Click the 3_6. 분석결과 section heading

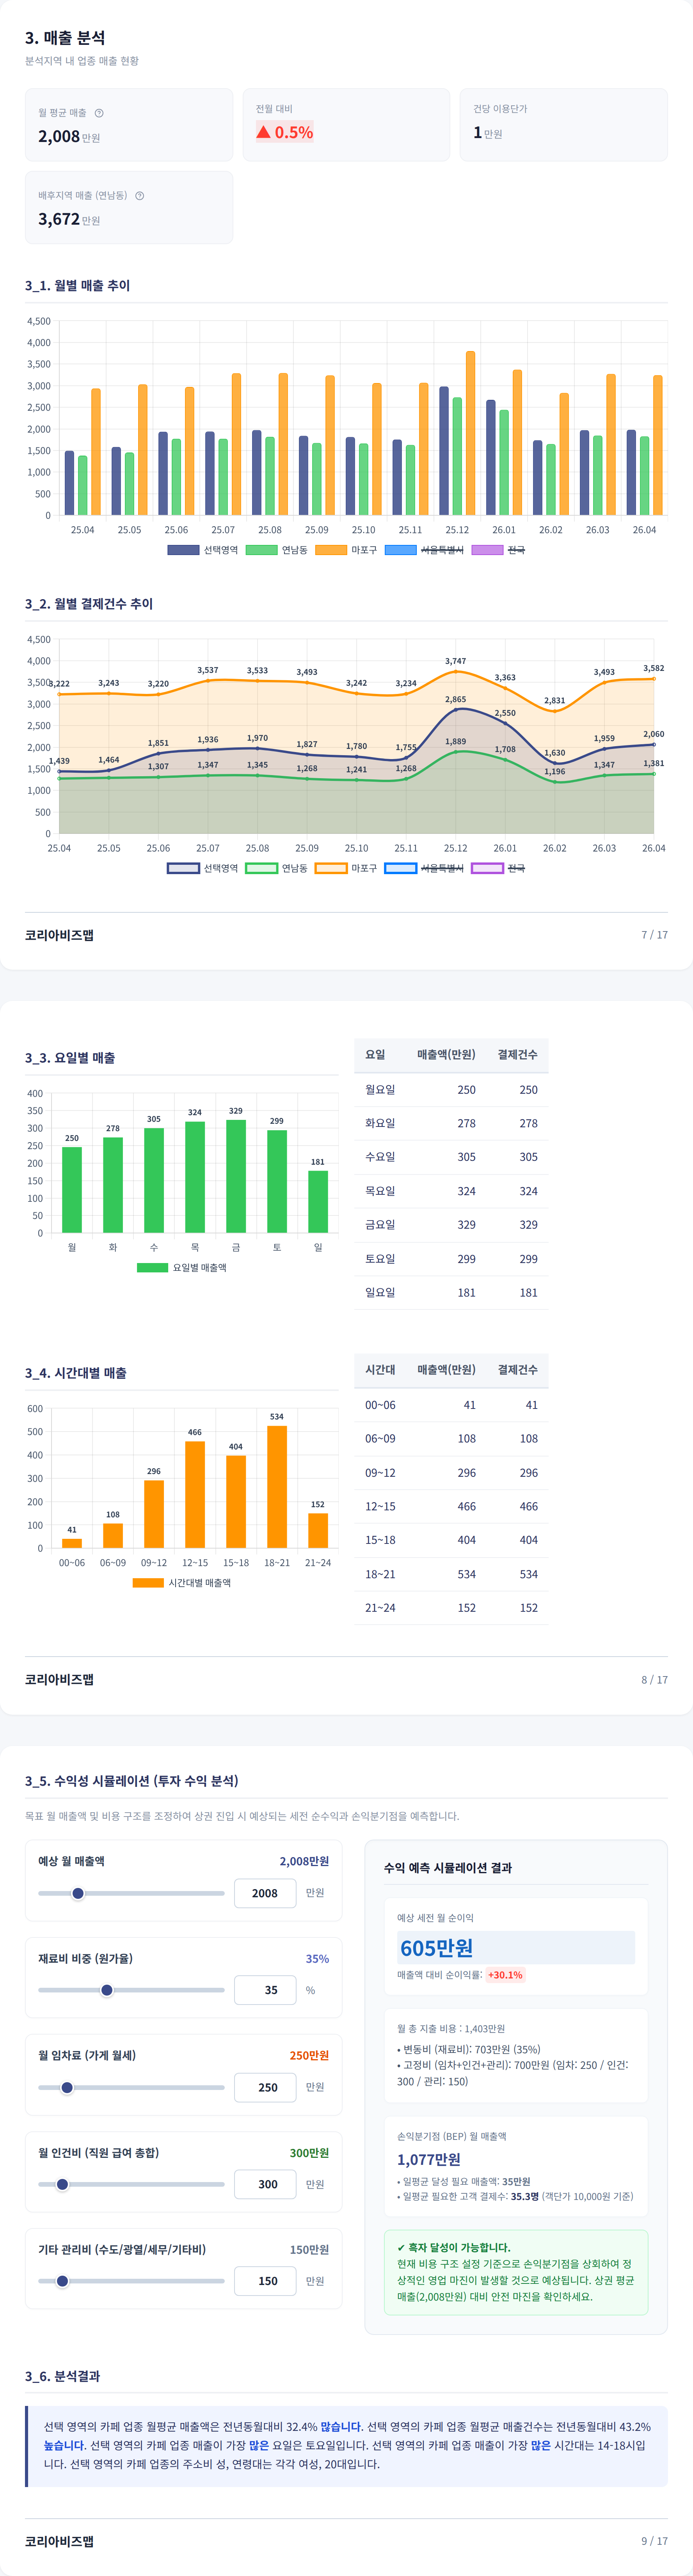(x=62, y=2376)
